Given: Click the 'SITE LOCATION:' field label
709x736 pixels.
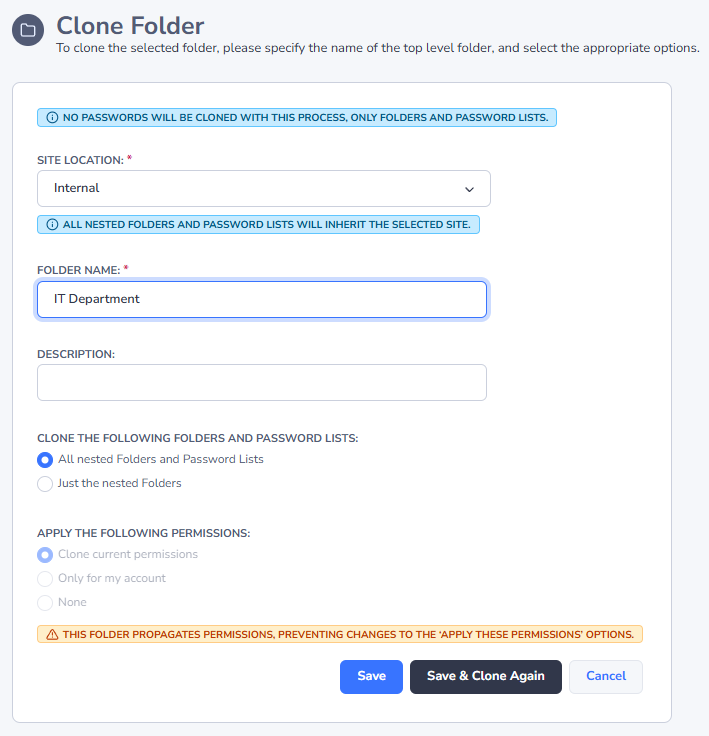Looking at the screenshot, I should click(80, 160).
